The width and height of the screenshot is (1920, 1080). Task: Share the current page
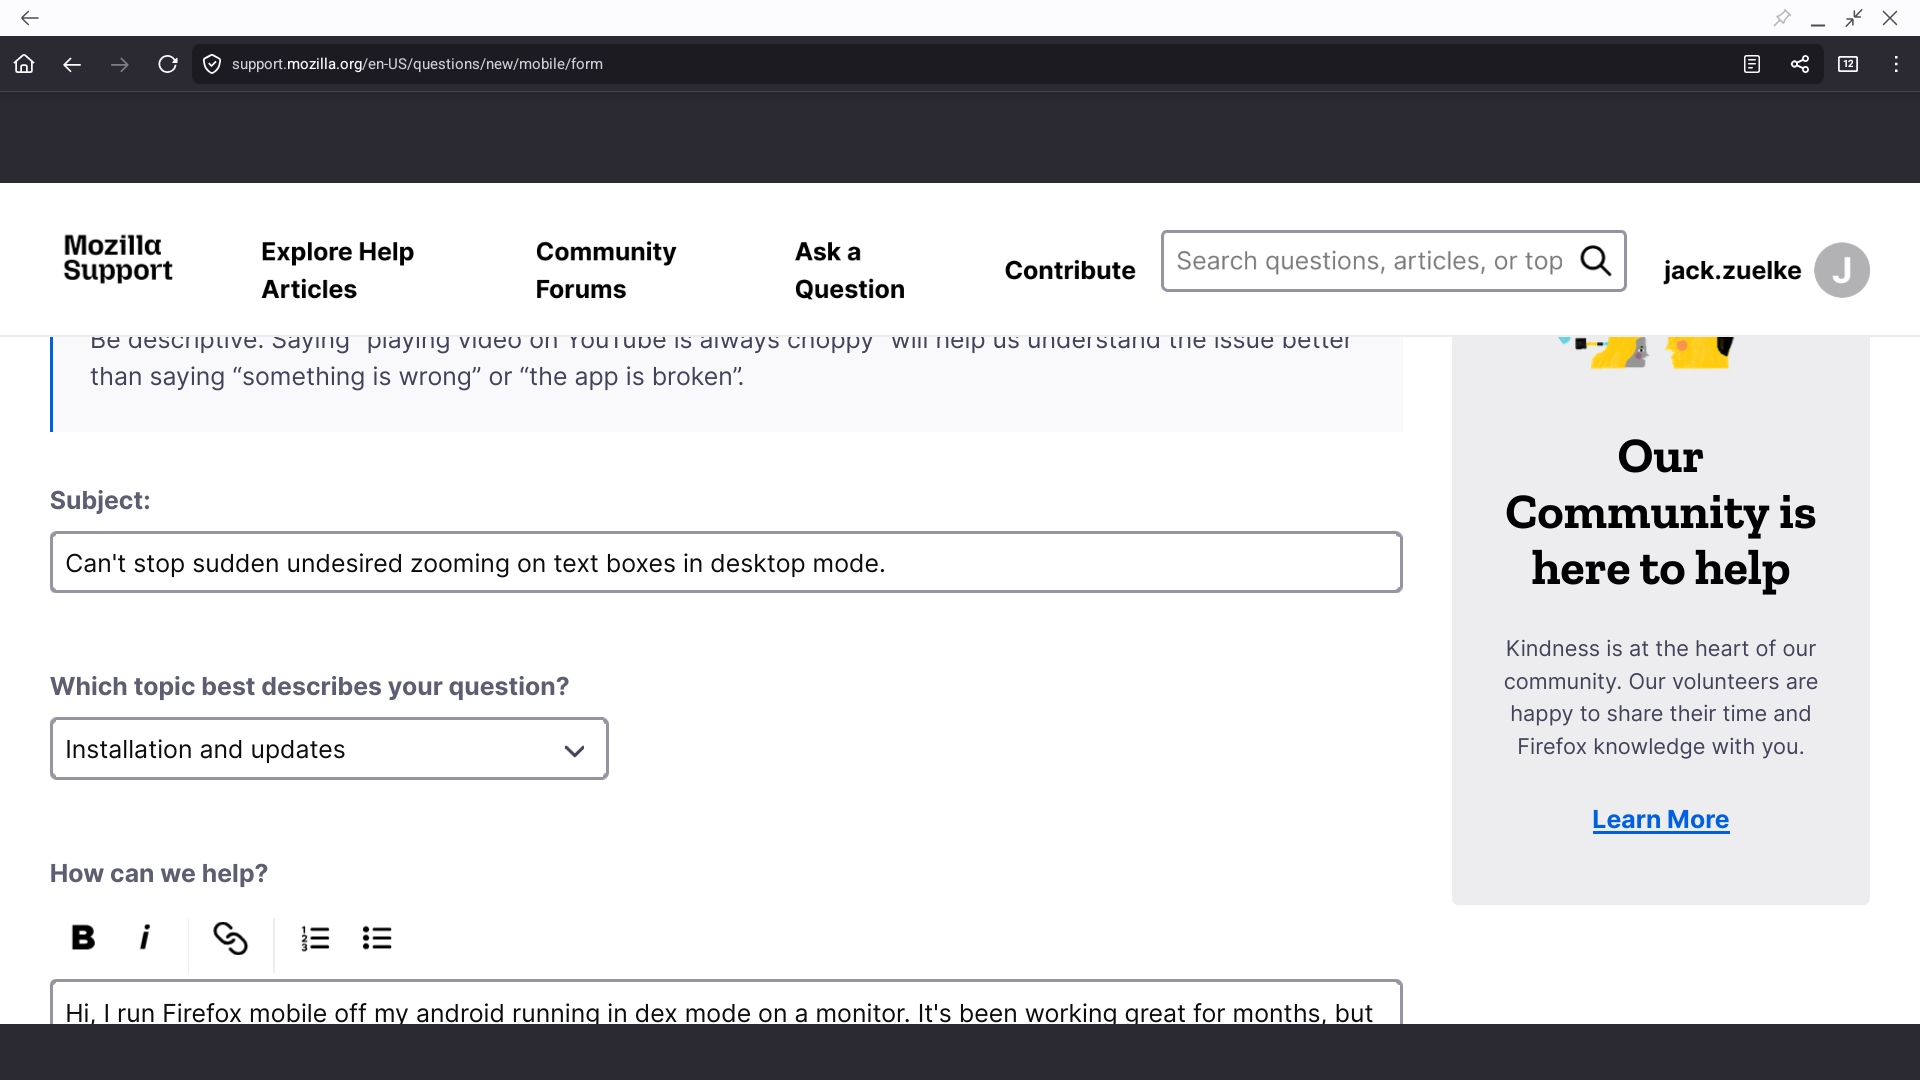pos(1800,64)
